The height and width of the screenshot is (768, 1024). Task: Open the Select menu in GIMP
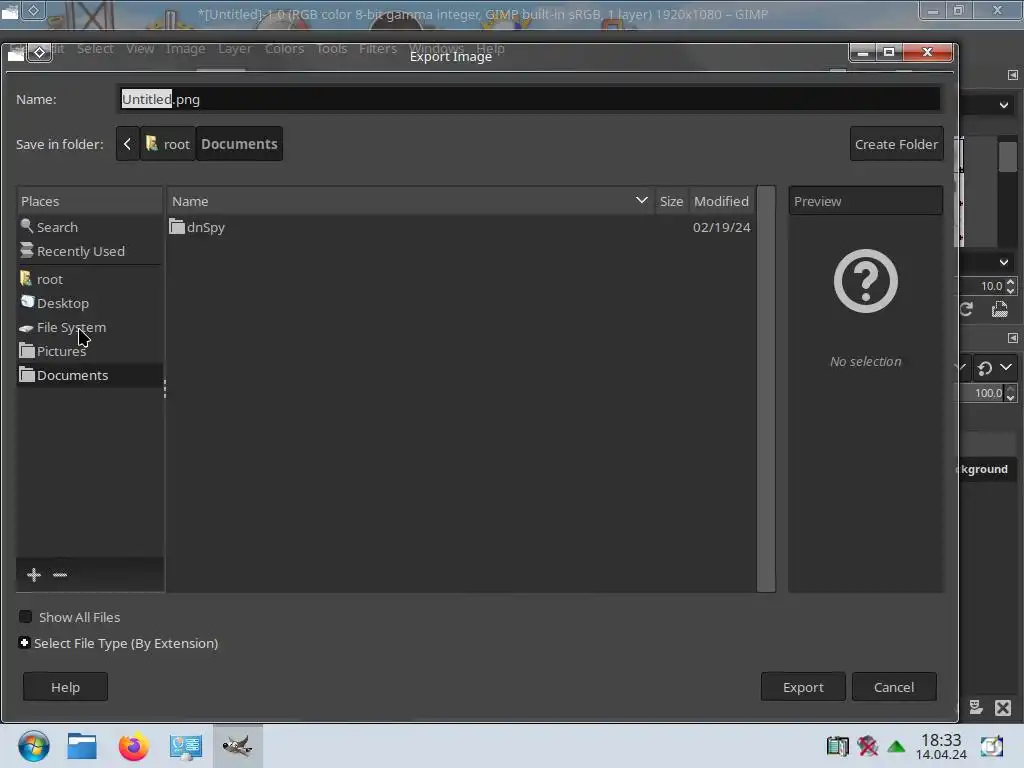95,48
